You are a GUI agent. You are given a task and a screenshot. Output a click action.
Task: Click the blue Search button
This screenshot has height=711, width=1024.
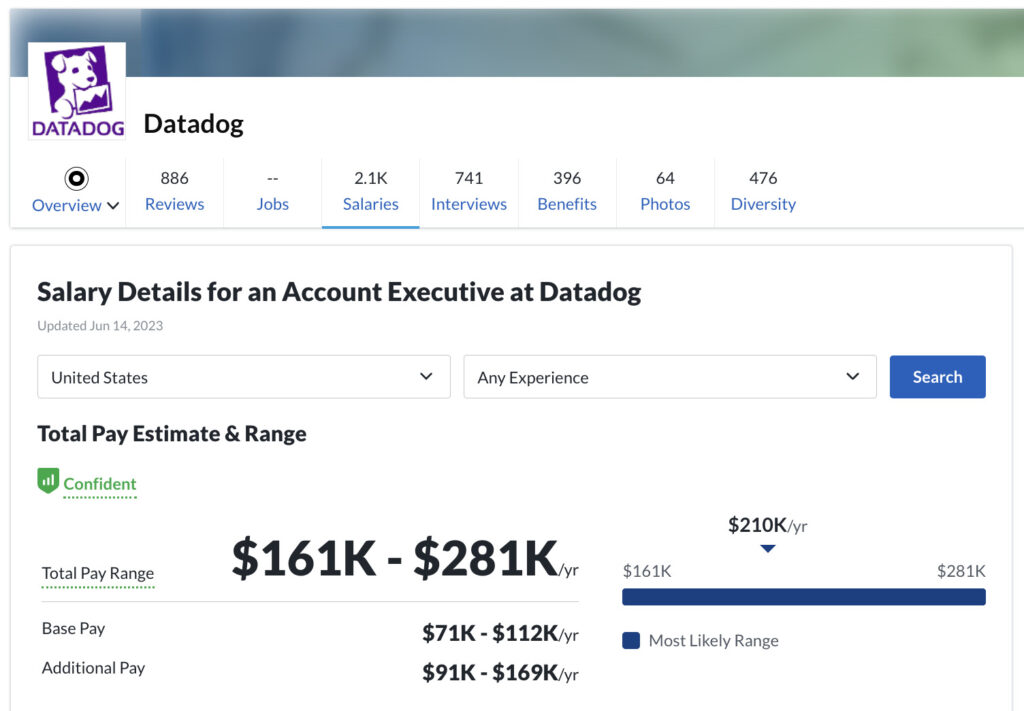pyautogui.click(x=937, y=377)
